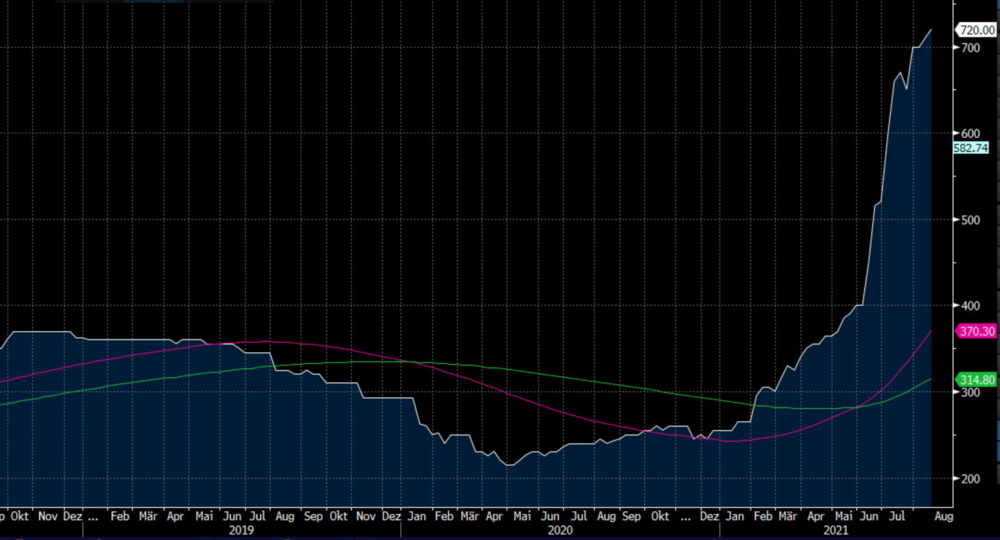The height and width of the screenshot is (540, 1000).
Task: Select the 2019 year label
Action: tap(241, 530)
